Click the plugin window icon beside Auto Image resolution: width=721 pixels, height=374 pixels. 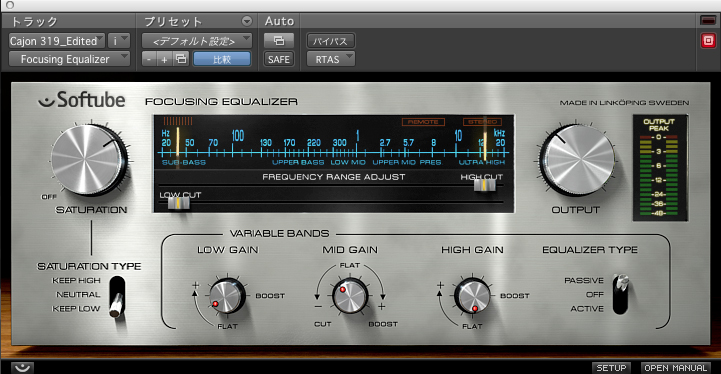pyautogui.click(x=279, y=41)
